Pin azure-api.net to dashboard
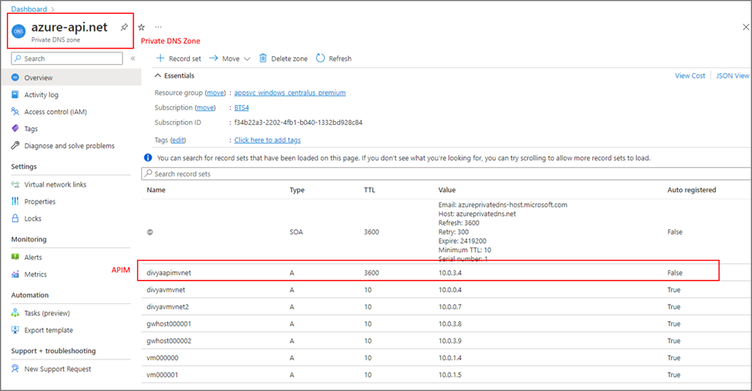This screenshot has height=391, width=752. [x=124, y=27]
